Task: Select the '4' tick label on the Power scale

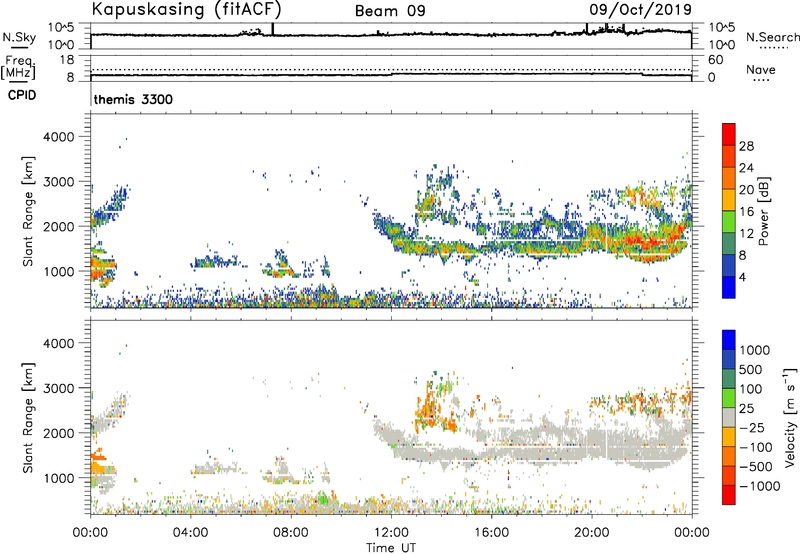Action: pos(742,277)
